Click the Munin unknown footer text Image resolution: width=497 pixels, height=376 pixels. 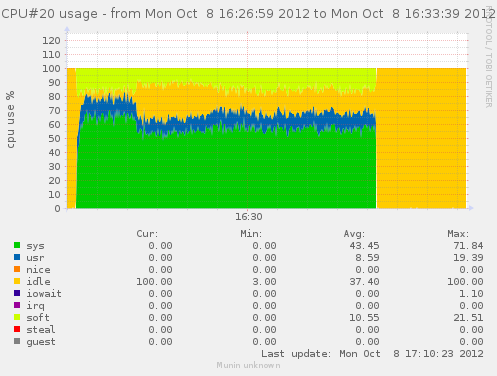pyautogui.click(x=248, y=365)
